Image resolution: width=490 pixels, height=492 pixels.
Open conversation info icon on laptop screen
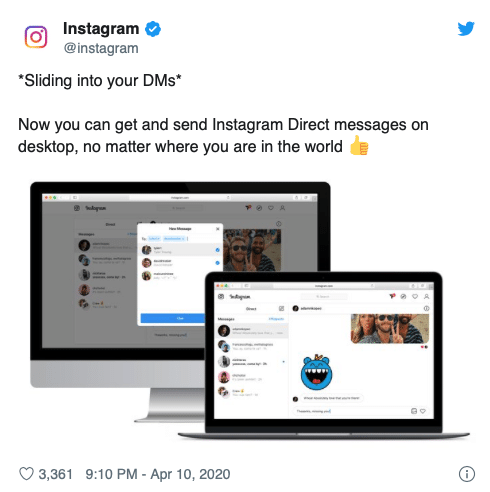click(x=426, y=308)
